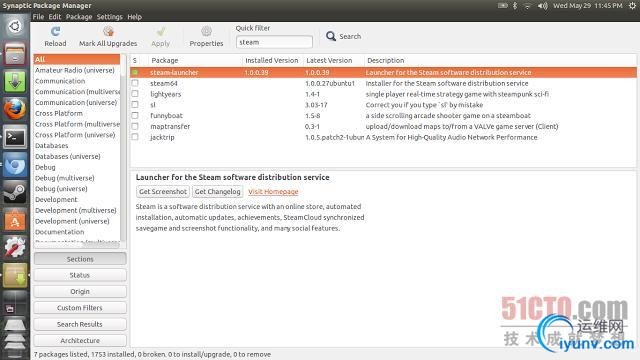Screen dimensions: 640x360
Task: Open Ubuntu Software Center launcher icon
Action: (x=15, y=220)
